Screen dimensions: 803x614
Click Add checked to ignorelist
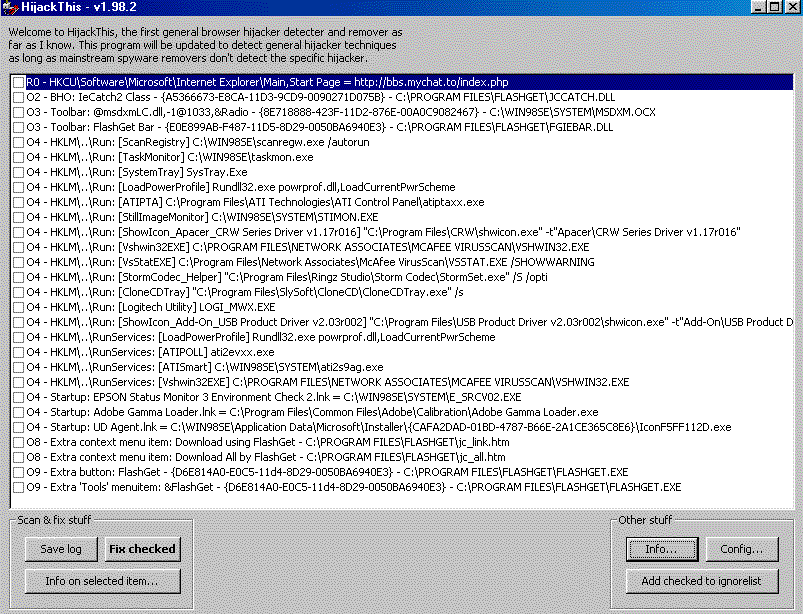702,581
